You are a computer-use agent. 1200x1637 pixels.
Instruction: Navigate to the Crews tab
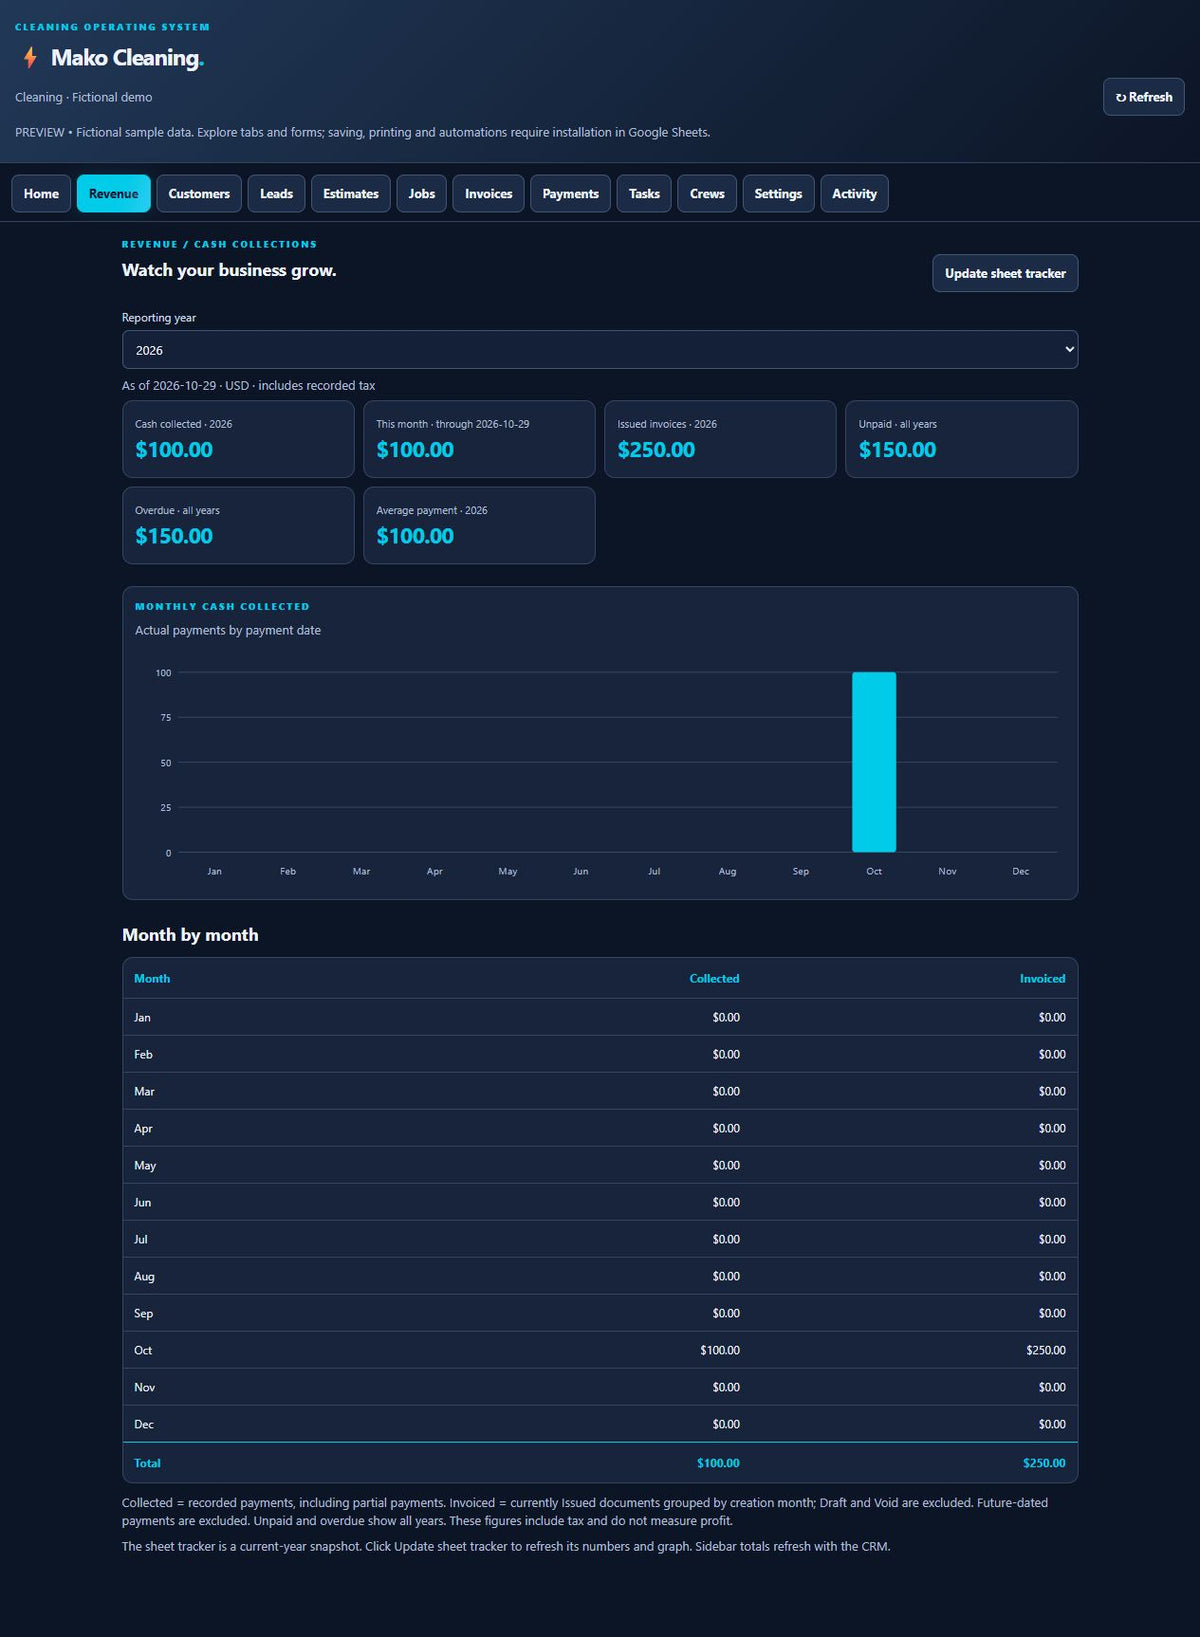coord(707,194)
